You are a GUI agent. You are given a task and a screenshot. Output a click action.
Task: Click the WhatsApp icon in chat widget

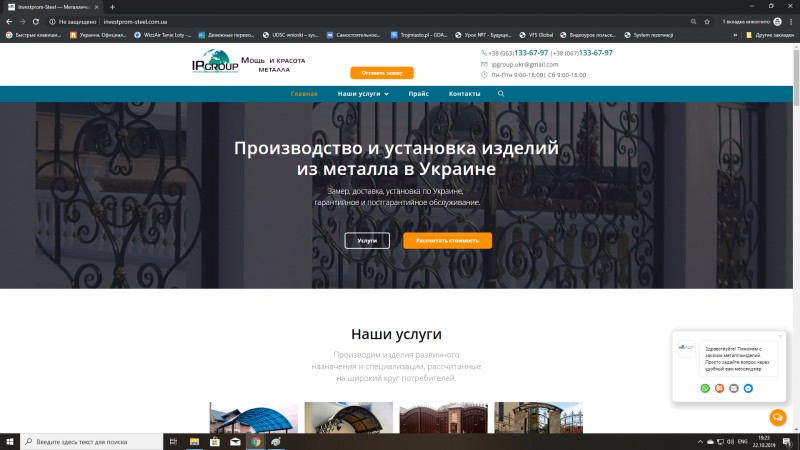(705, 388)
